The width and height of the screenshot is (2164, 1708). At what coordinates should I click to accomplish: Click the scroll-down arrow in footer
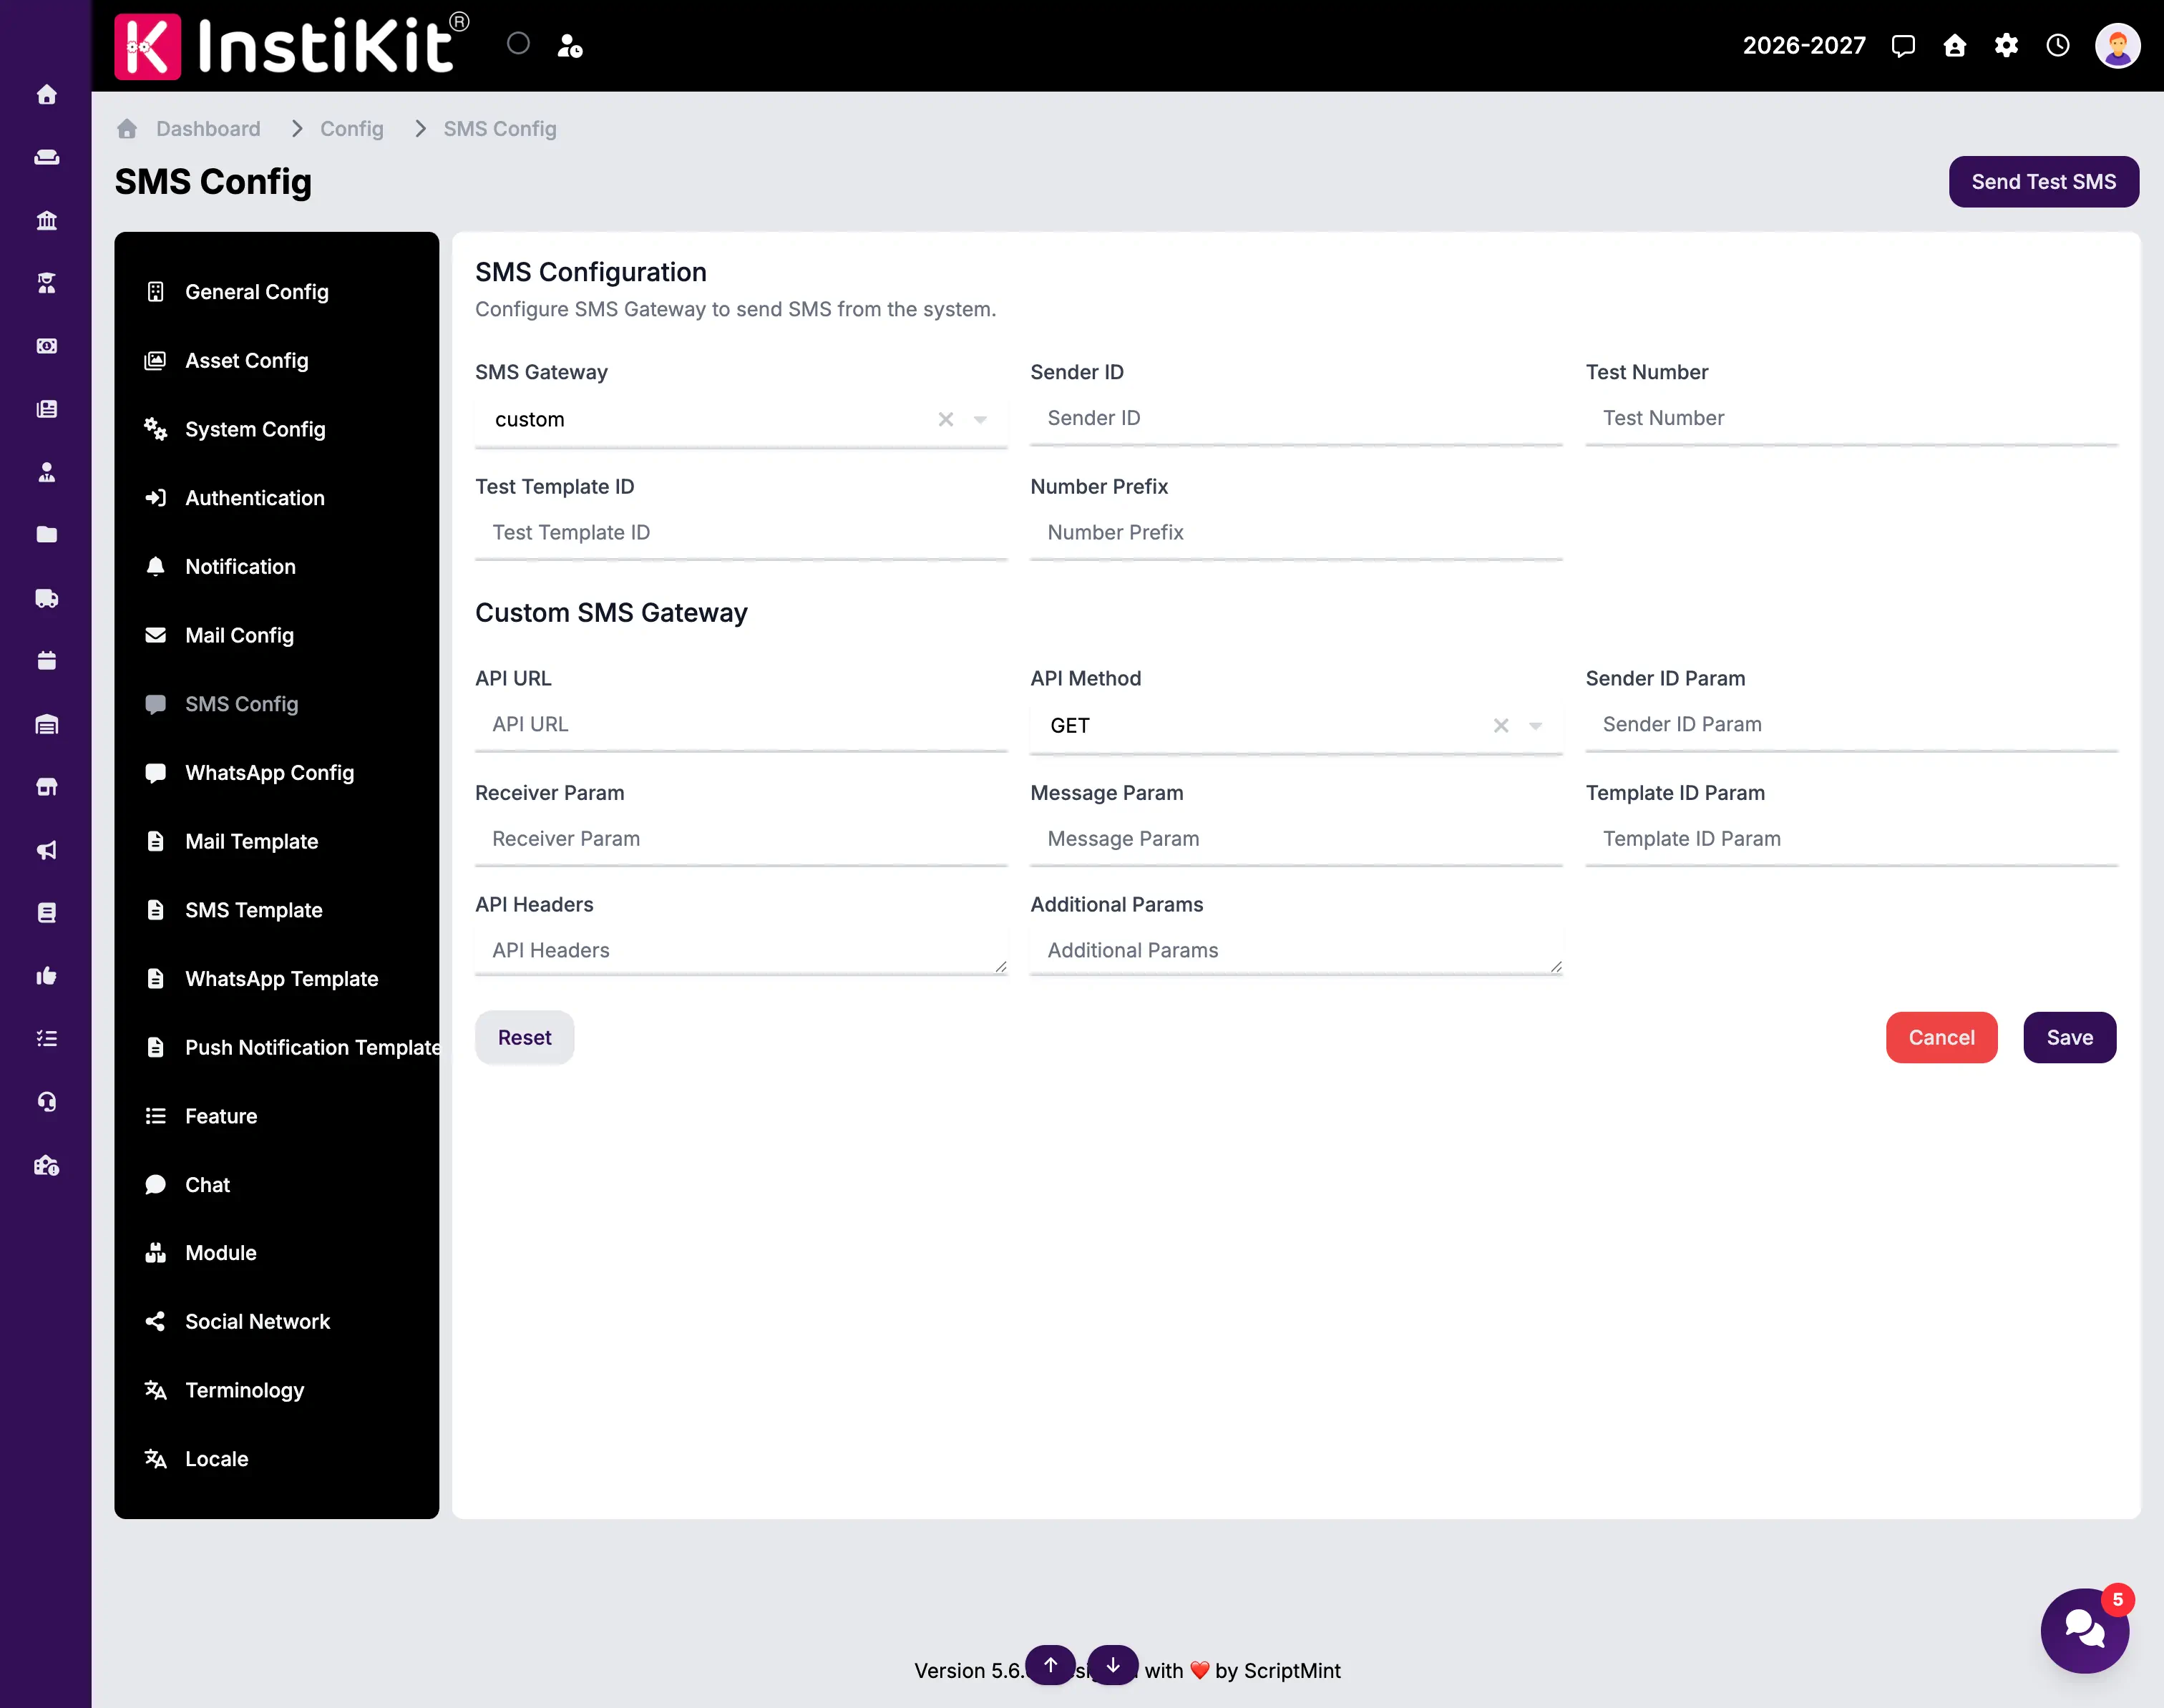point(1113,1665)
